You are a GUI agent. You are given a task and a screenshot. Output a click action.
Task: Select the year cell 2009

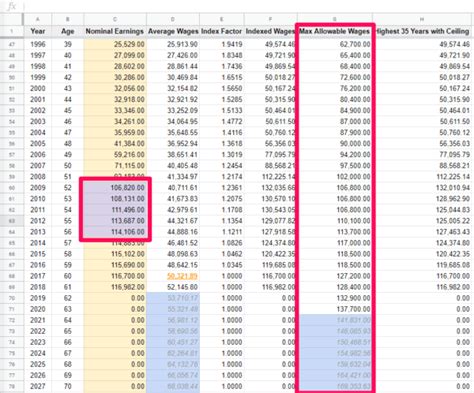coord(38,188)
